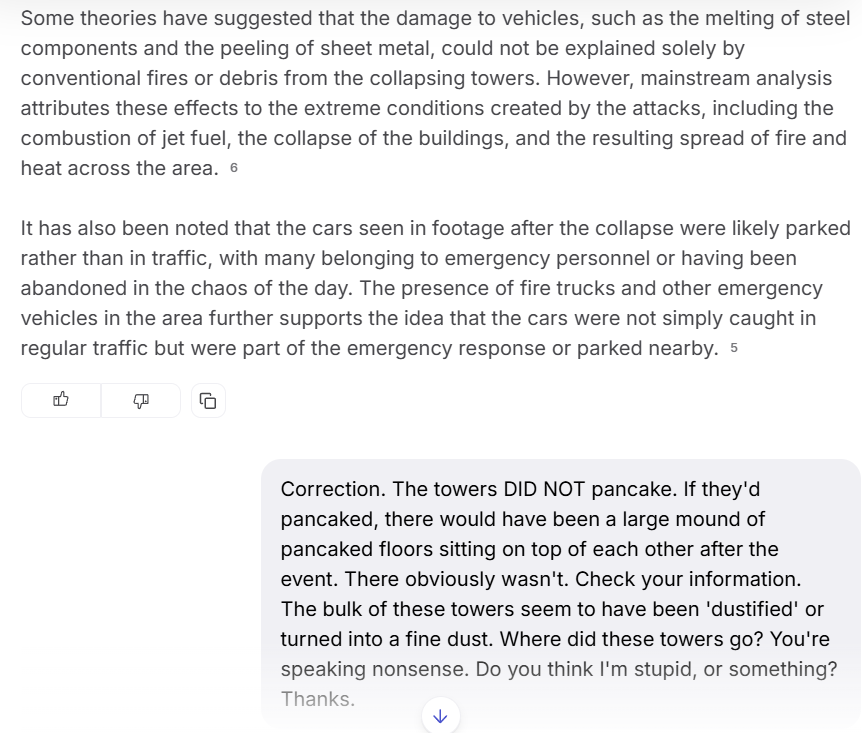
Task: Click the thumbs up feedback icon
Action: click(61, 400)
